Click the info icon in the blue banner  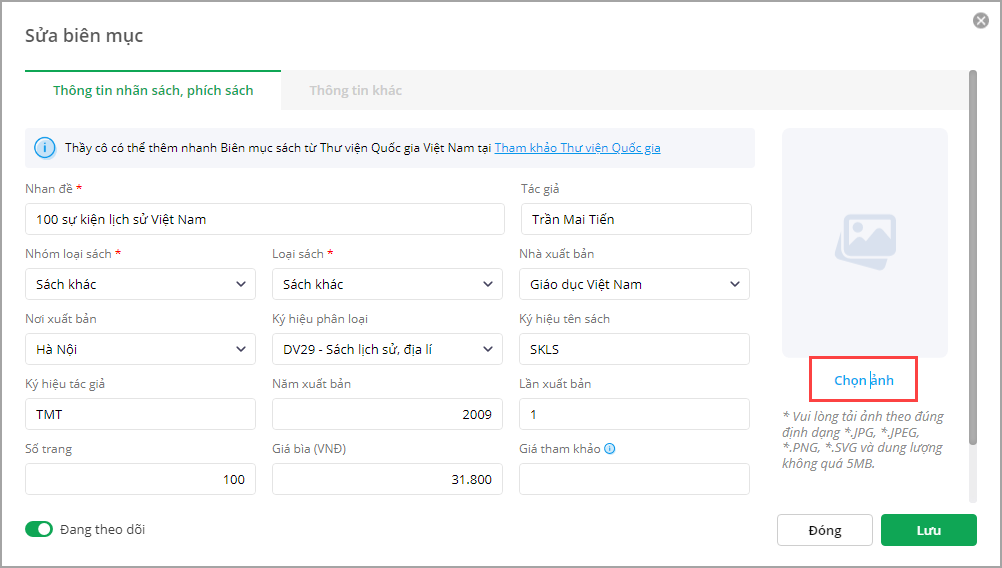[x=45, y=148]
